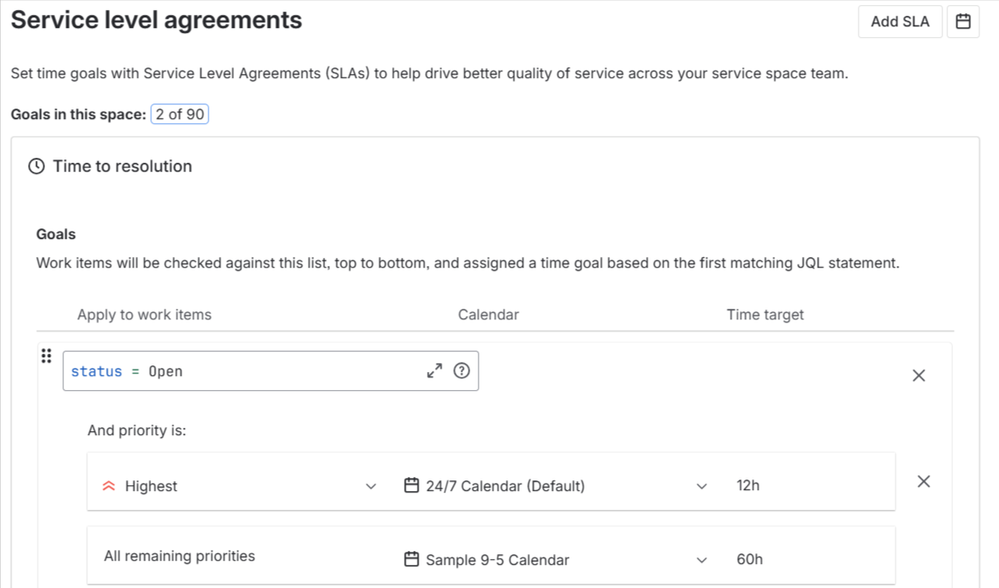Expand the JQL editor with arrows icon
Viewport: 999px width, 588px height.
(x=434, y=371)
